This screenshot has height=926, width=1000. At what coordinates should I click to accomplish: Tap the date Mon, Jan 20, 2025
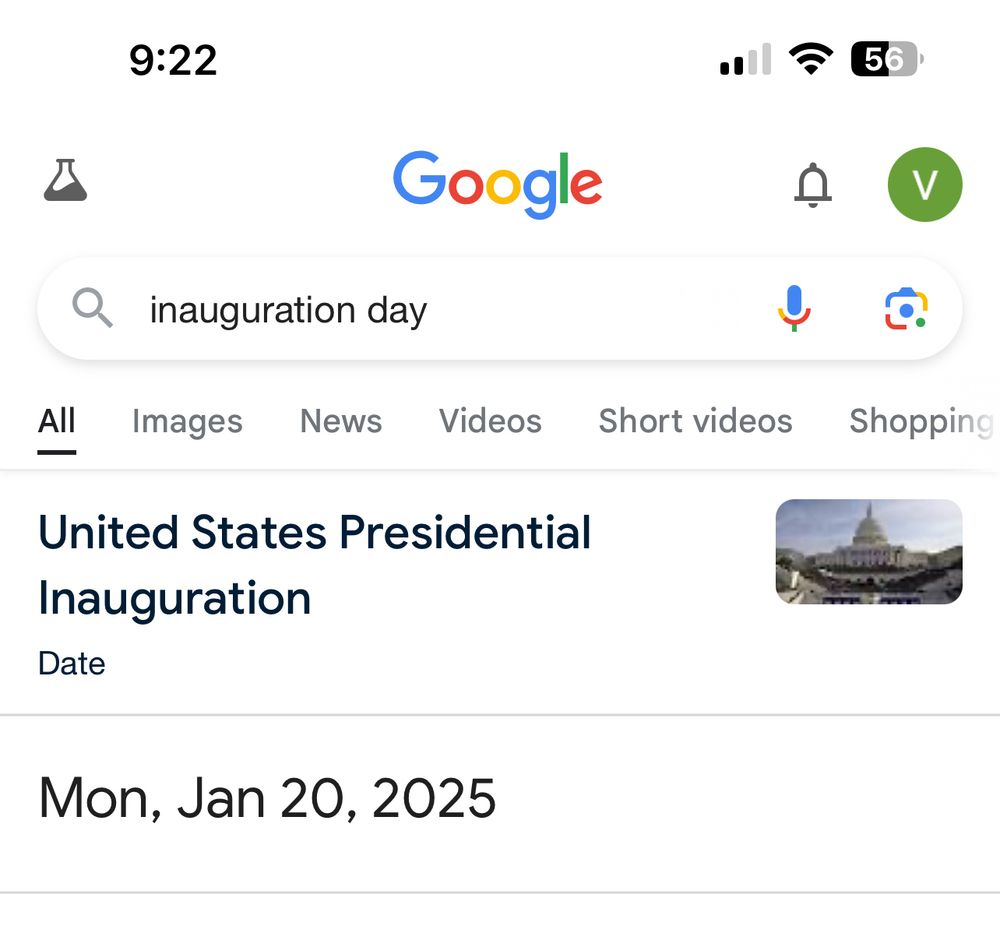coord(265,798)
